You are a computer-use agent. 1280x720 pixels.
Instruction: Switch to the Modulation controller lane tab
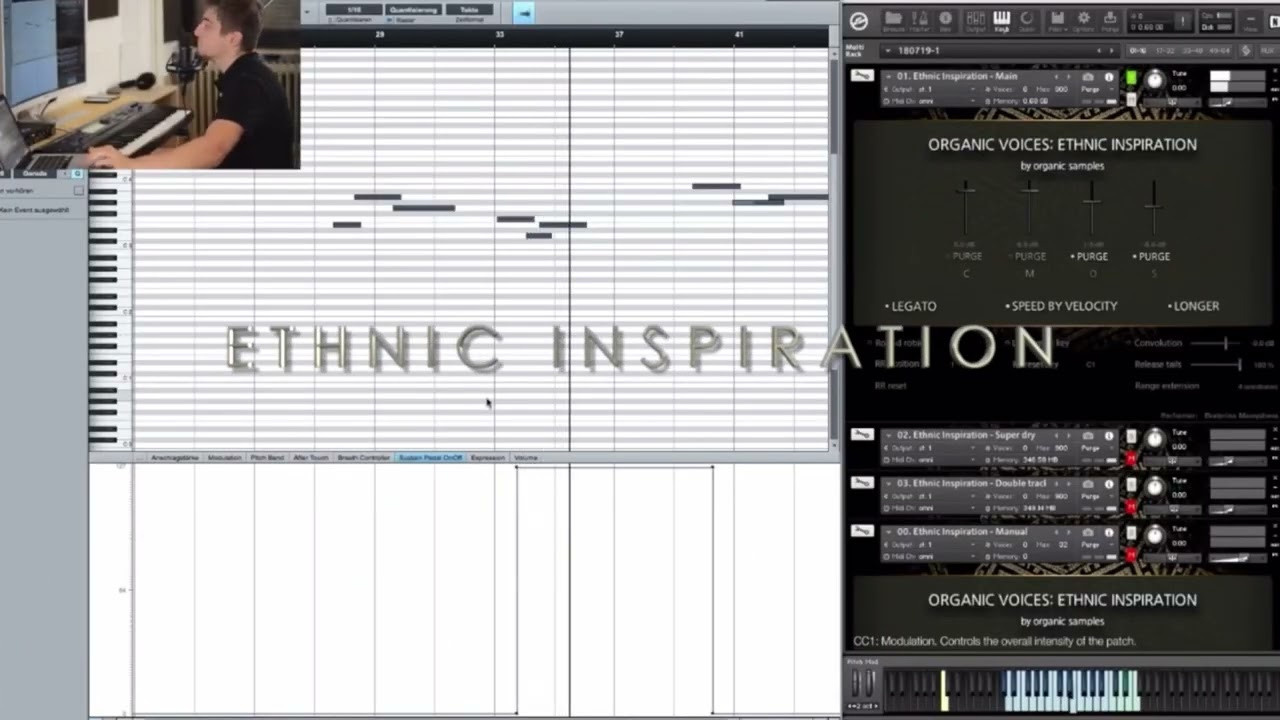(x=224, y=458)
